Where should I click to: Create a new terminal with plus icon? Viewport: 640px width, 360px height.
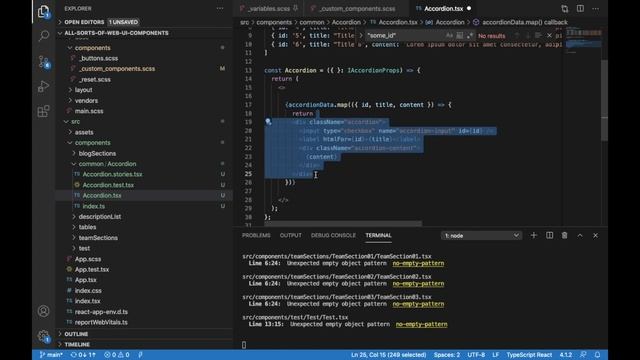[x=533, y=235]
